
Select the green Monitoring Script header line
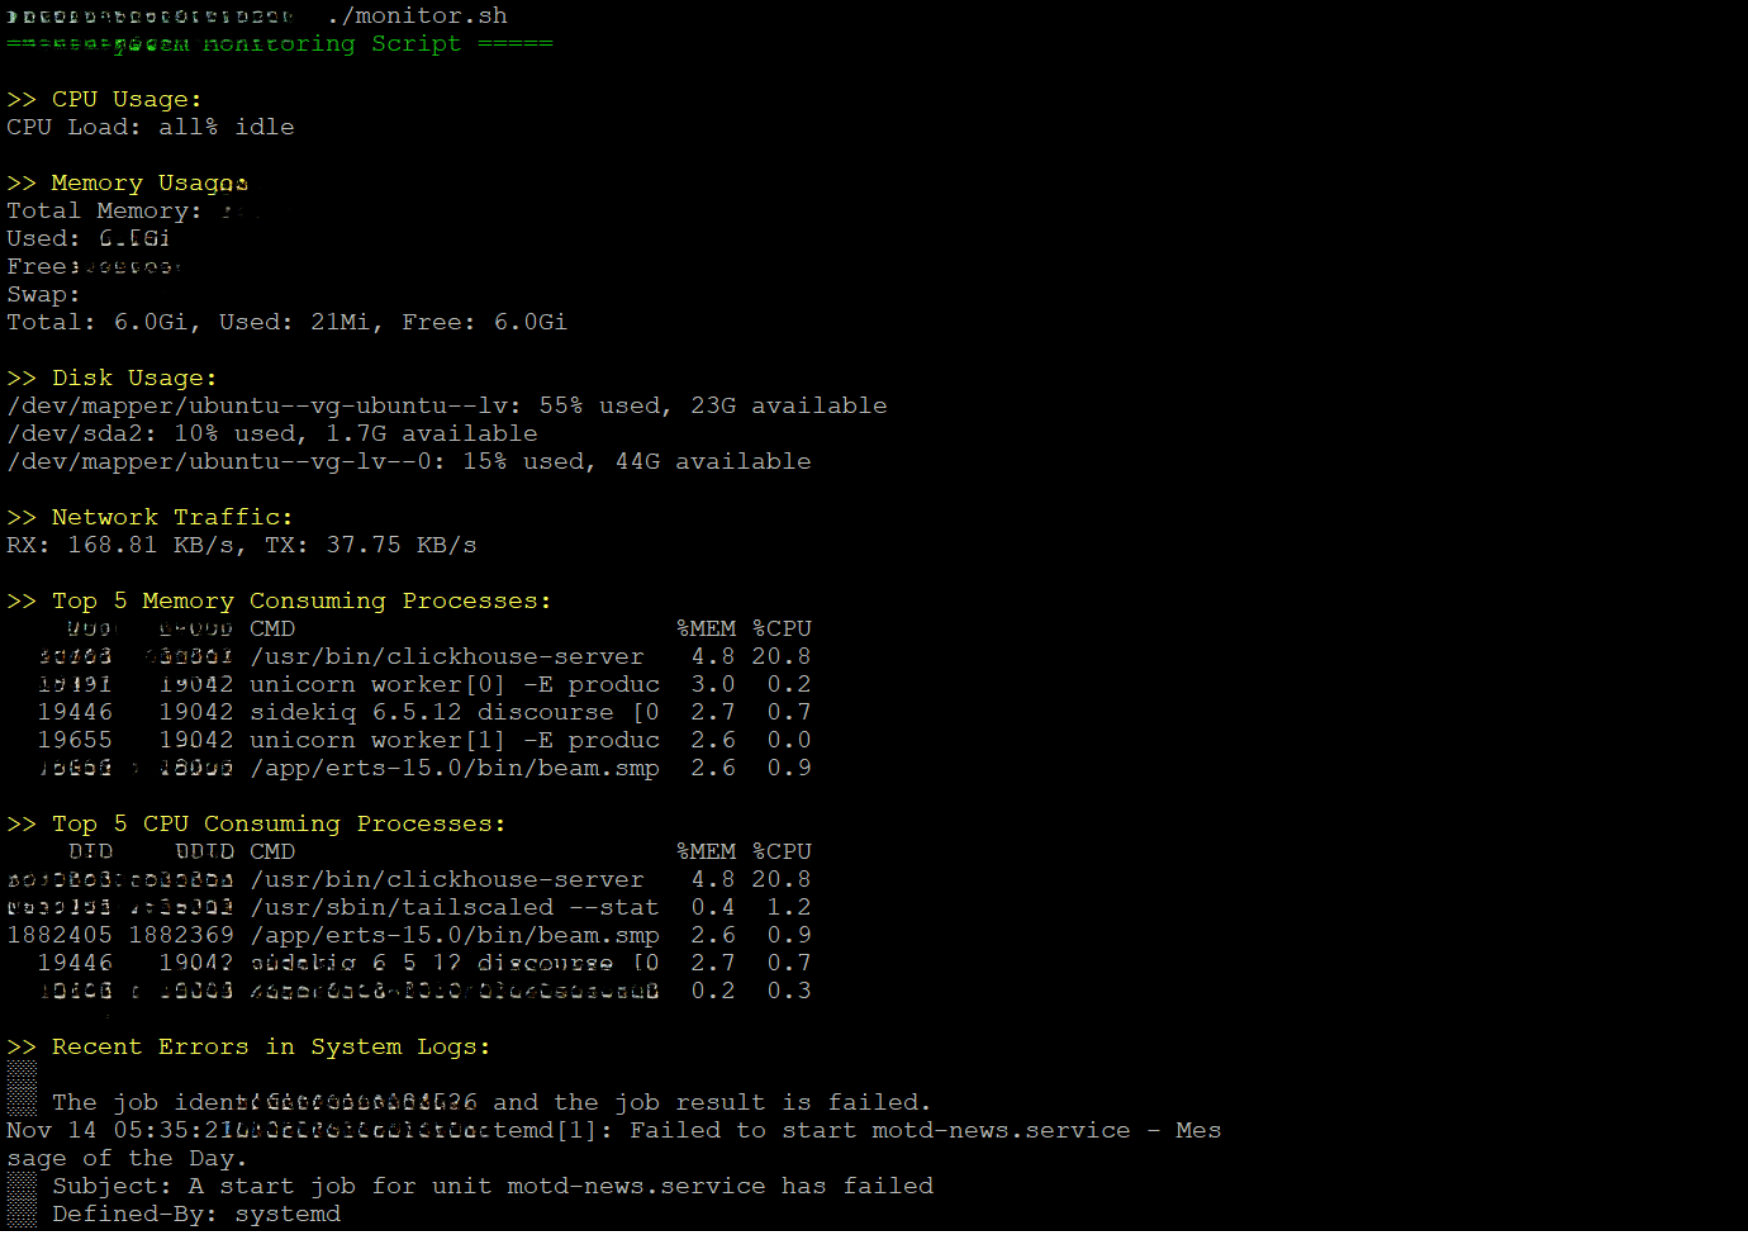[x=280, y=44]
